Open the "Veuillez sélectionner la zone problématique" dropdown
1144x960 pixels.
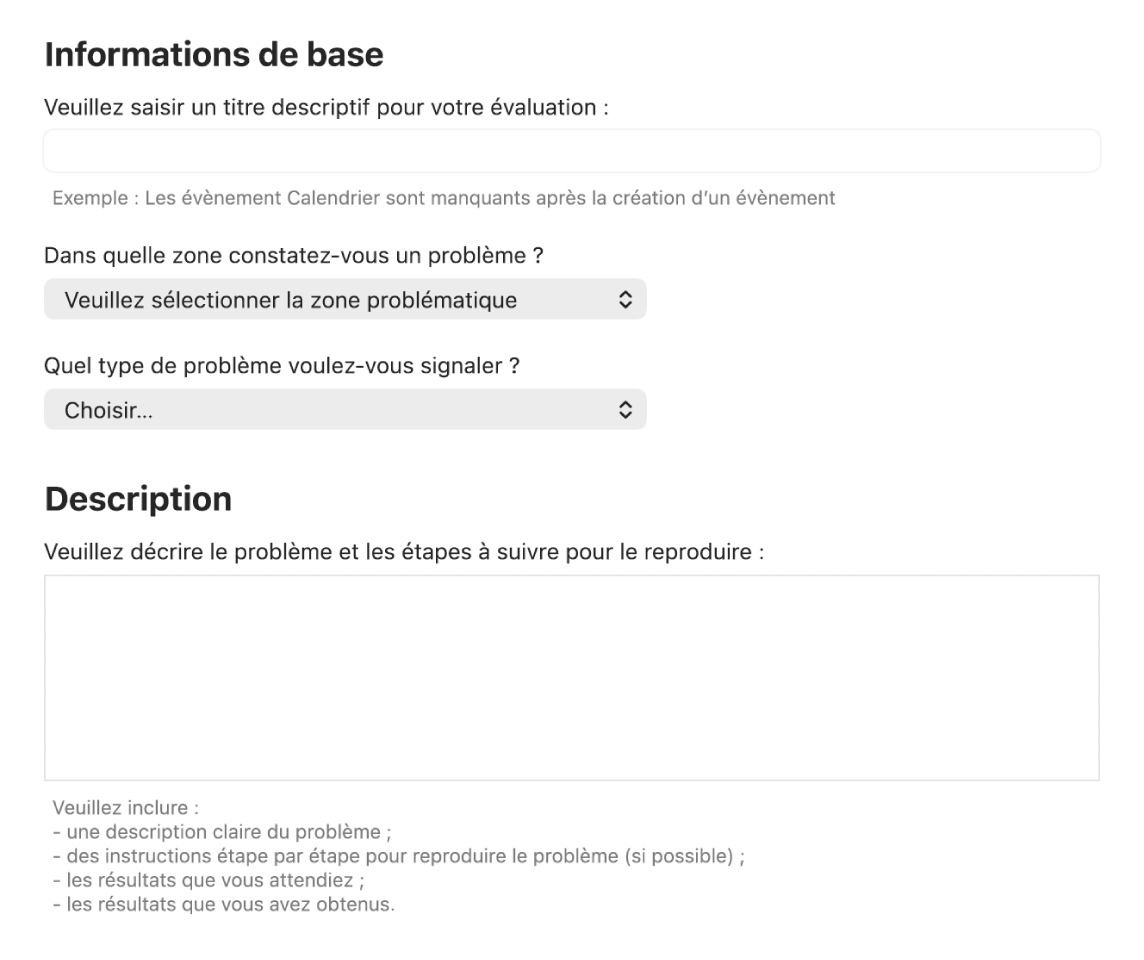pos(290,300)
